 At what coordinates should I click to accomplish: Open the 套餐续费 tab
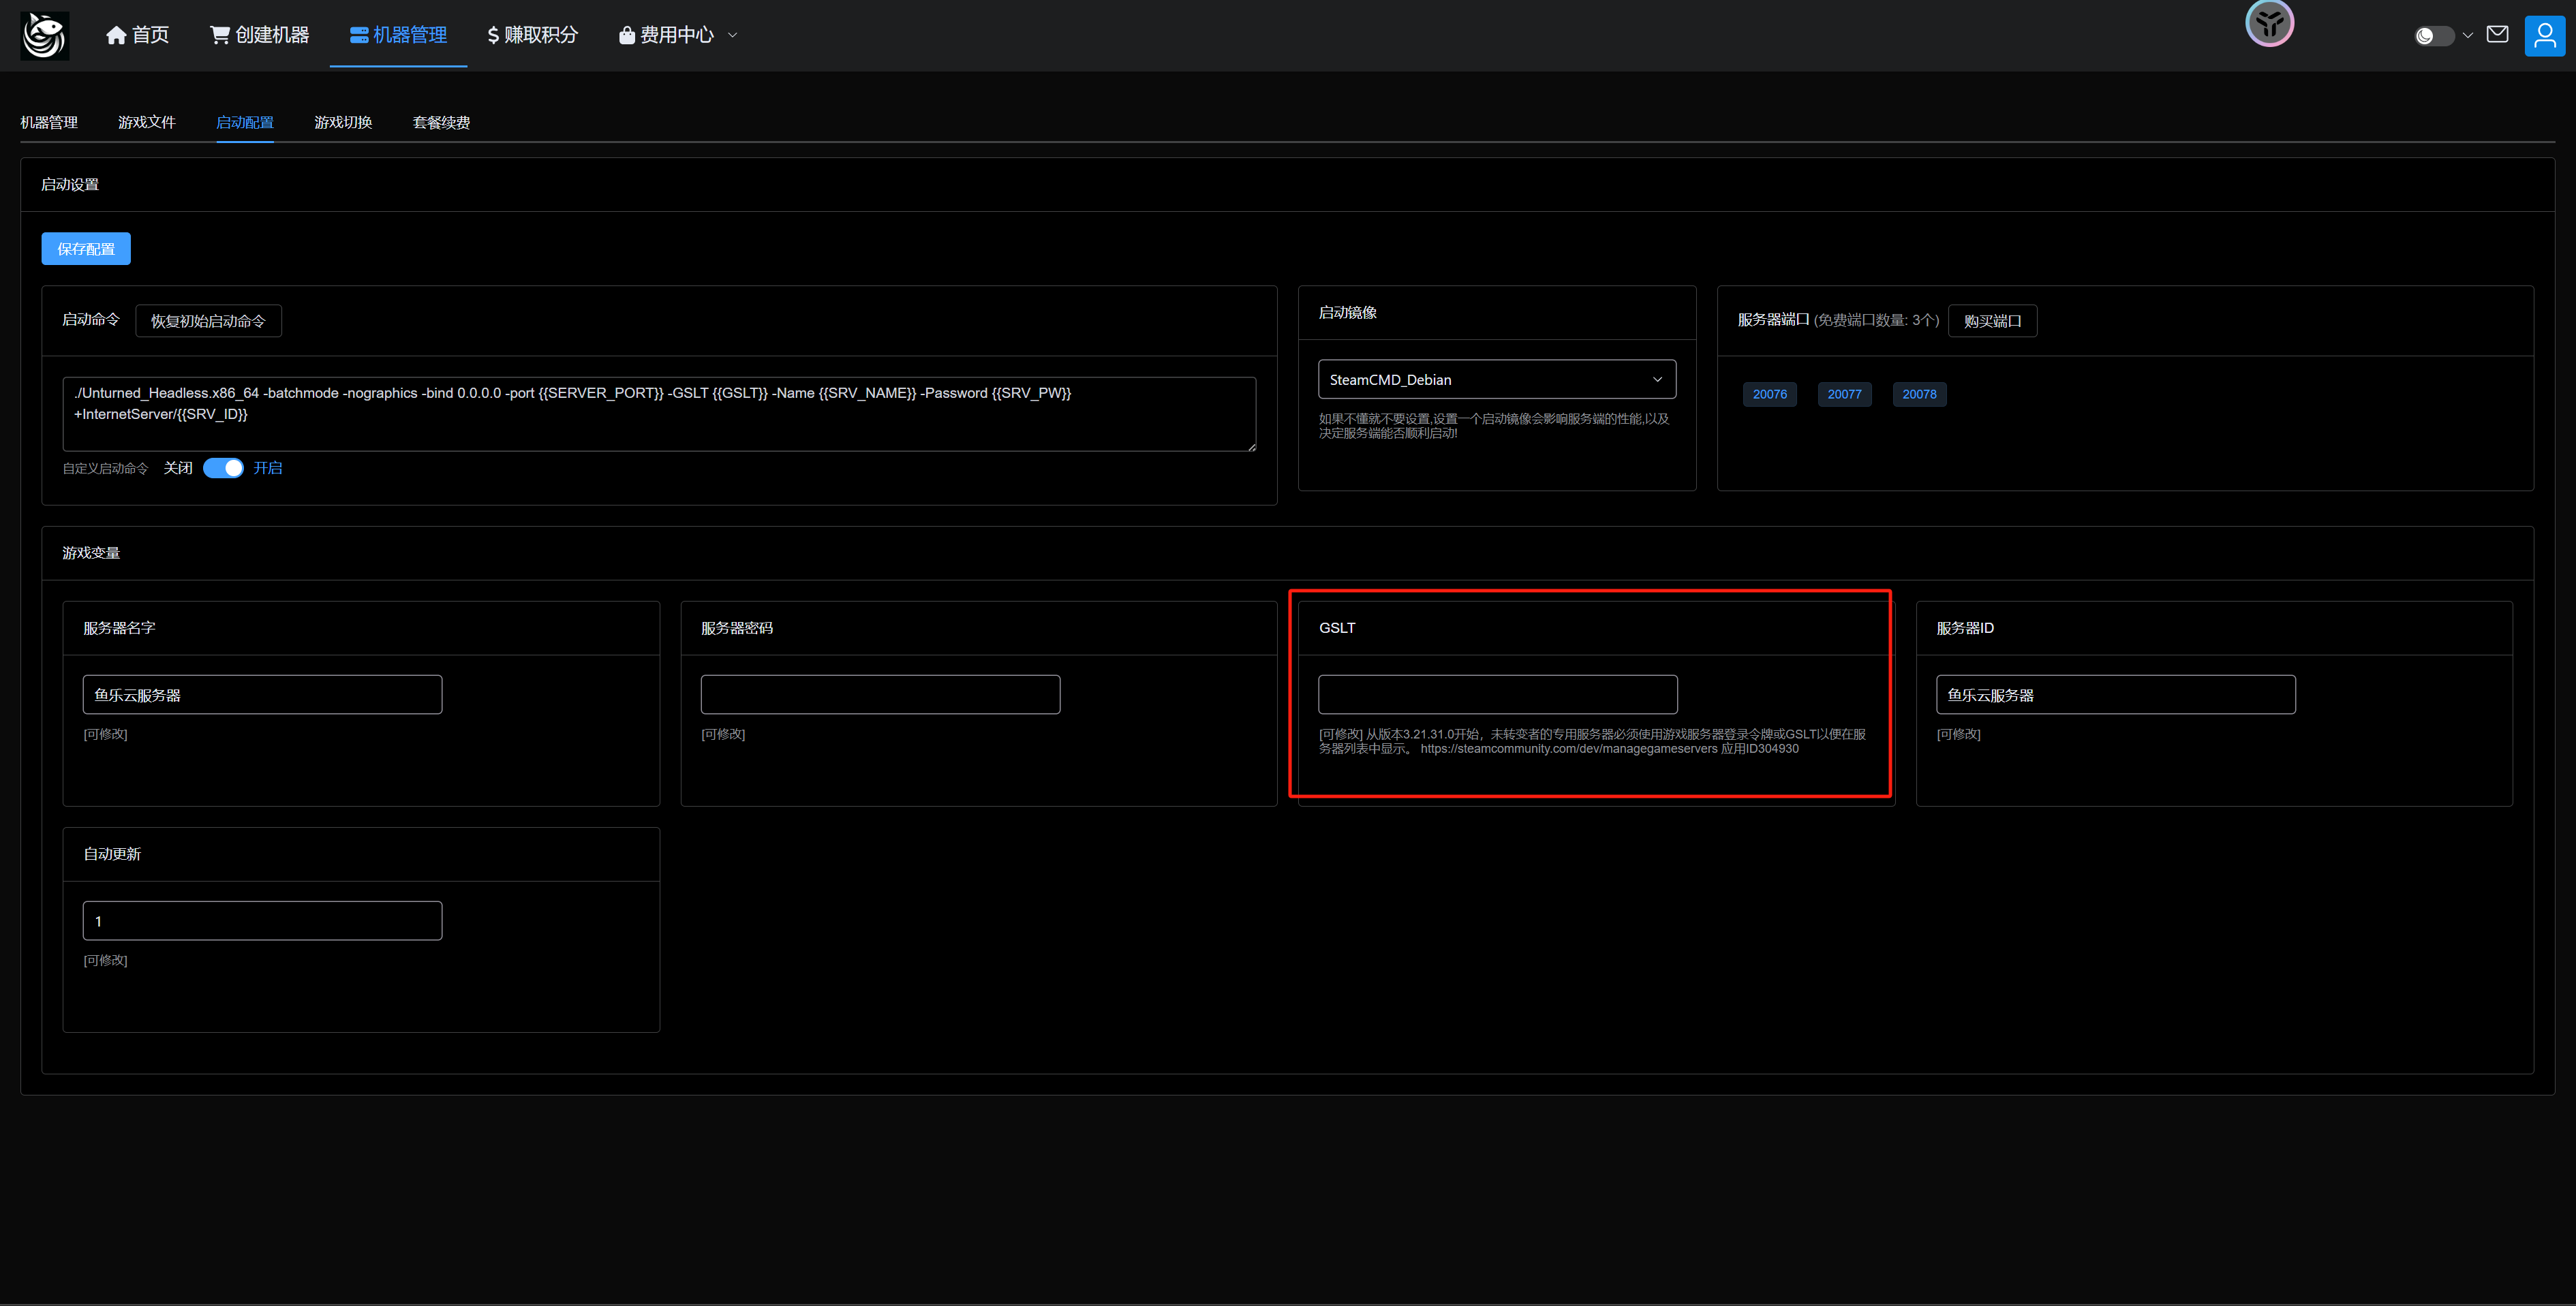coord(441,122)
